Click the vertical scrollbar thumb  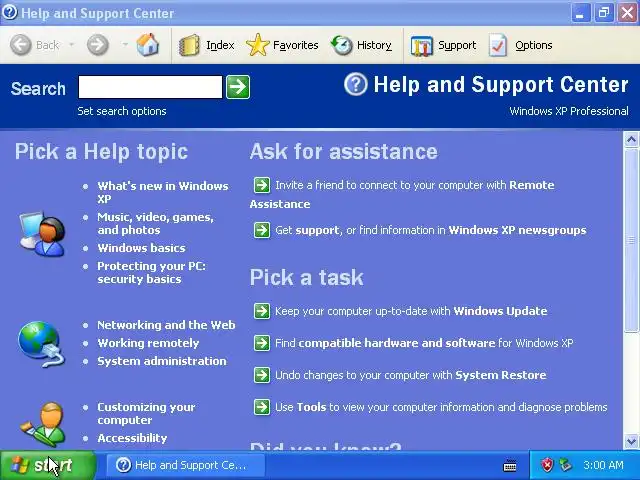(x=631, y=240)
